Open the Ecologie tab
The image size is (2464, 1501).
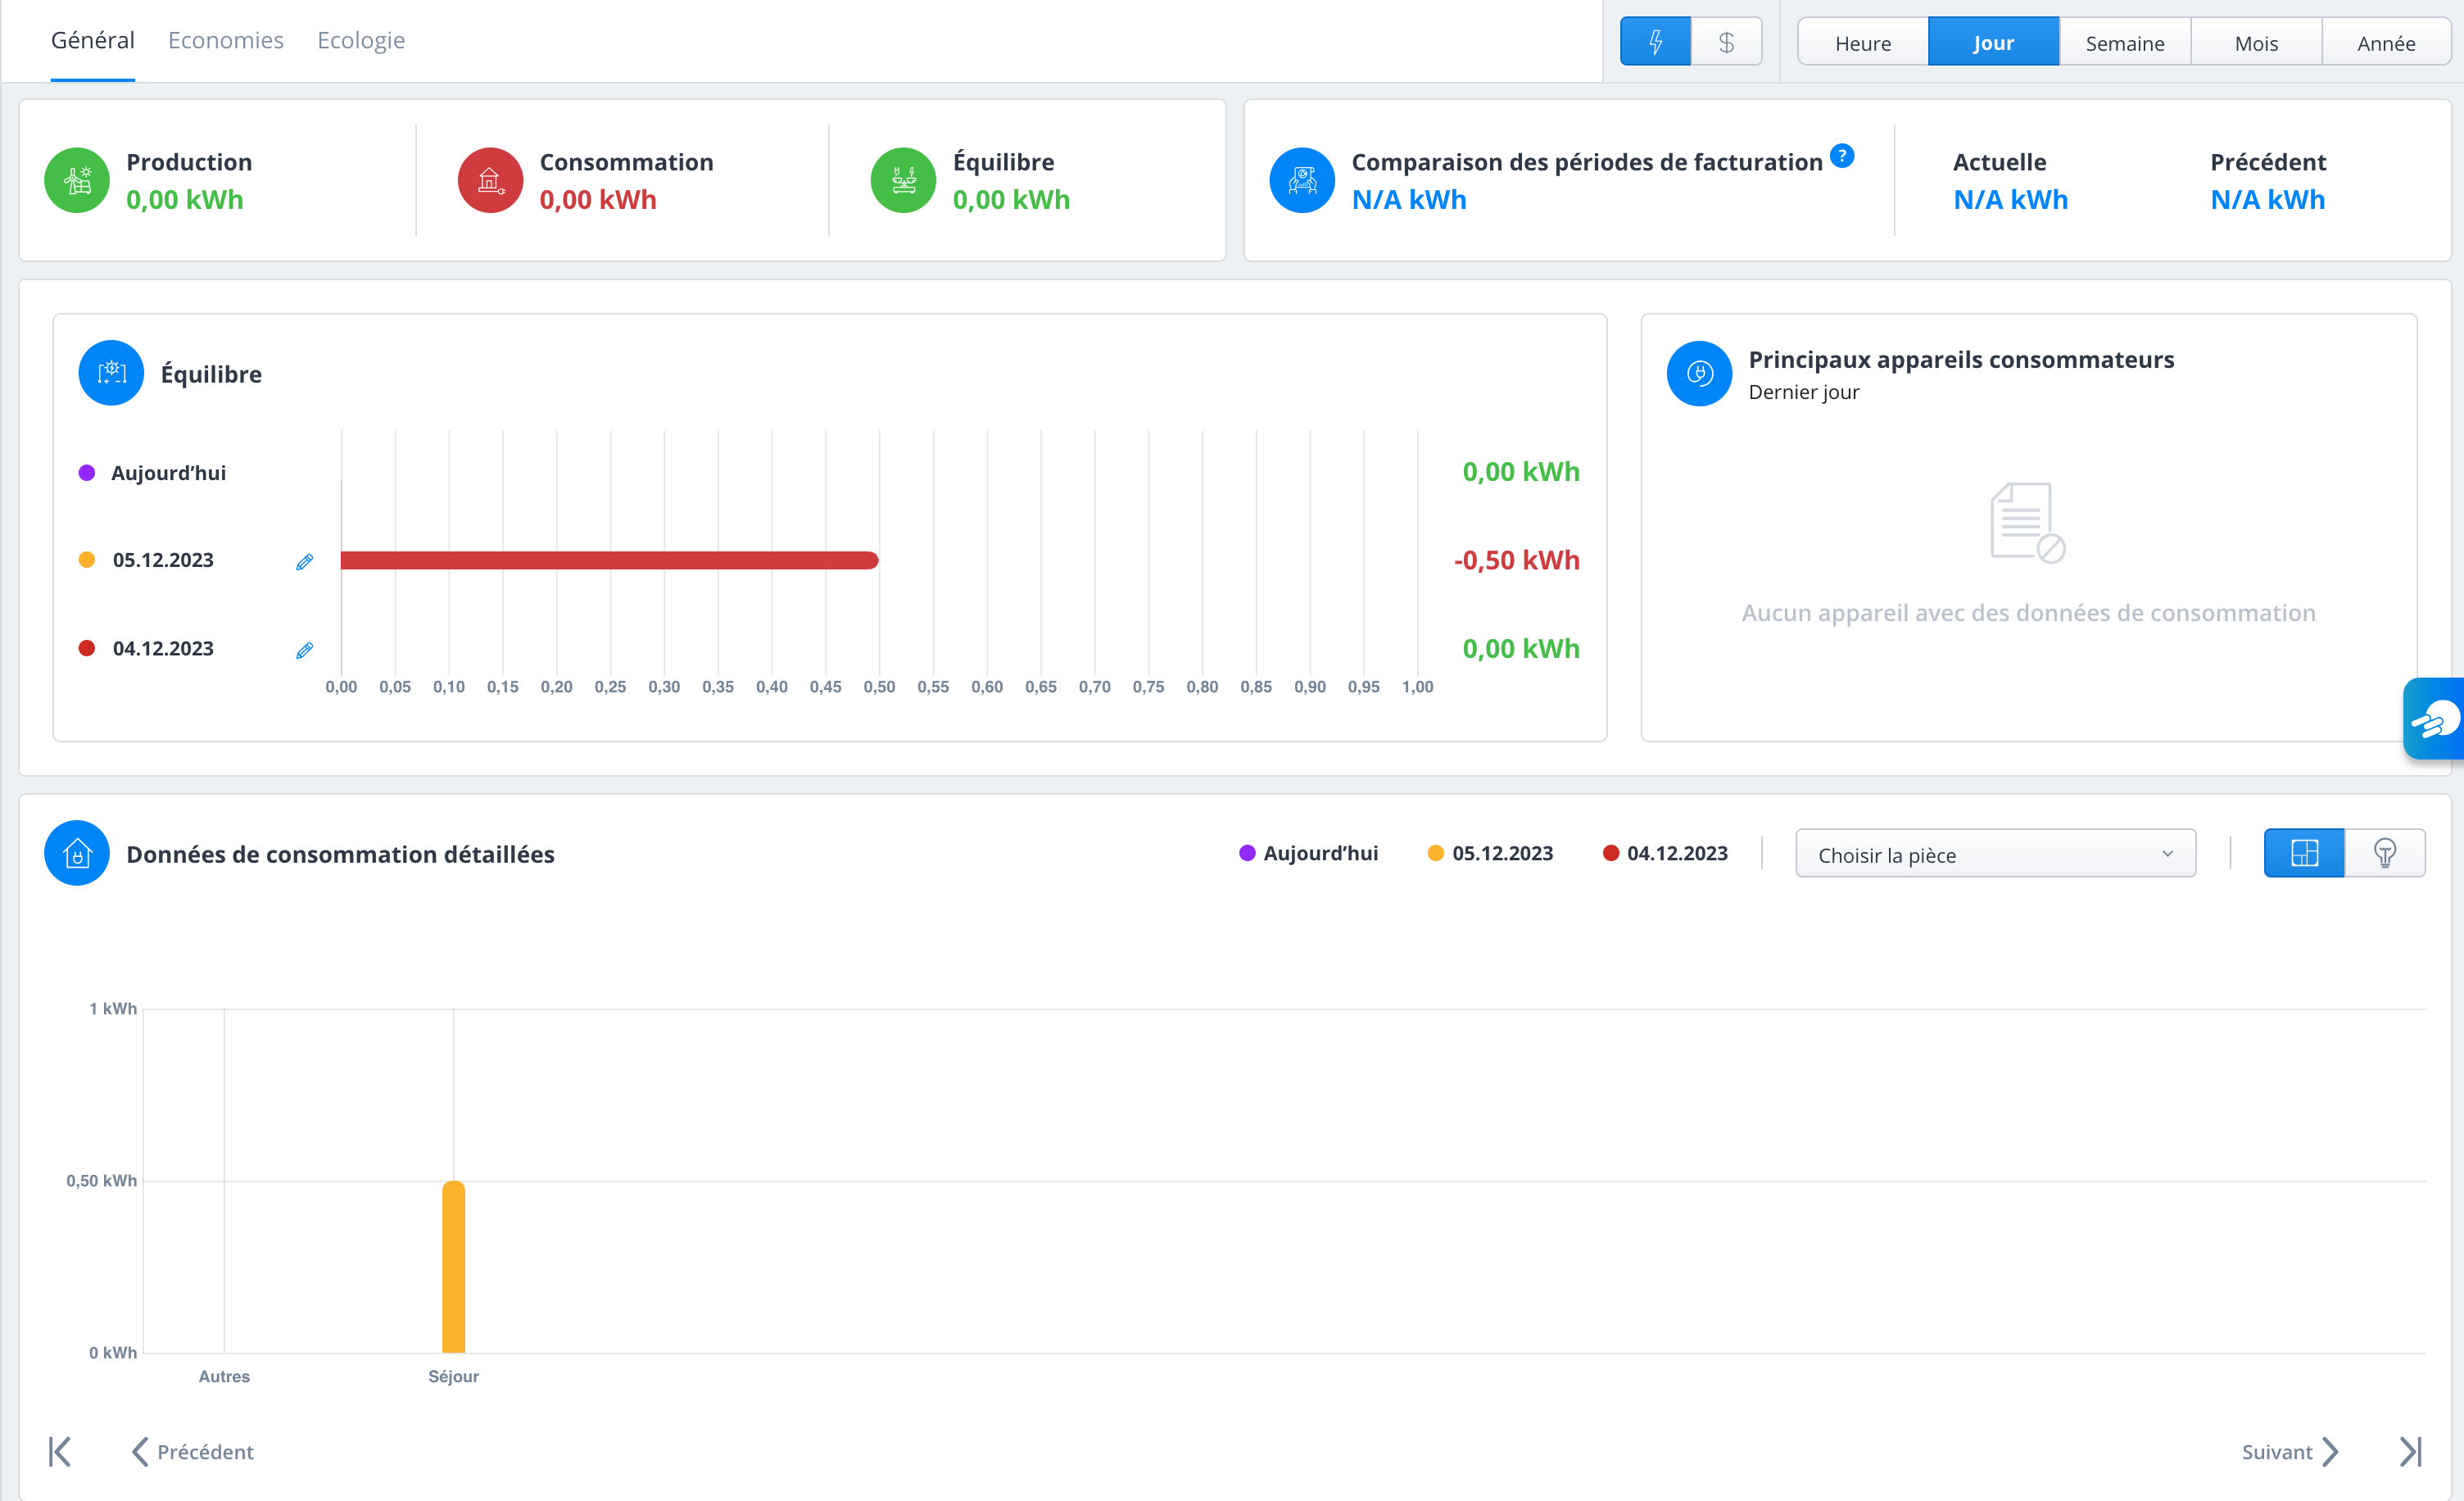click(x=361, y=40)
